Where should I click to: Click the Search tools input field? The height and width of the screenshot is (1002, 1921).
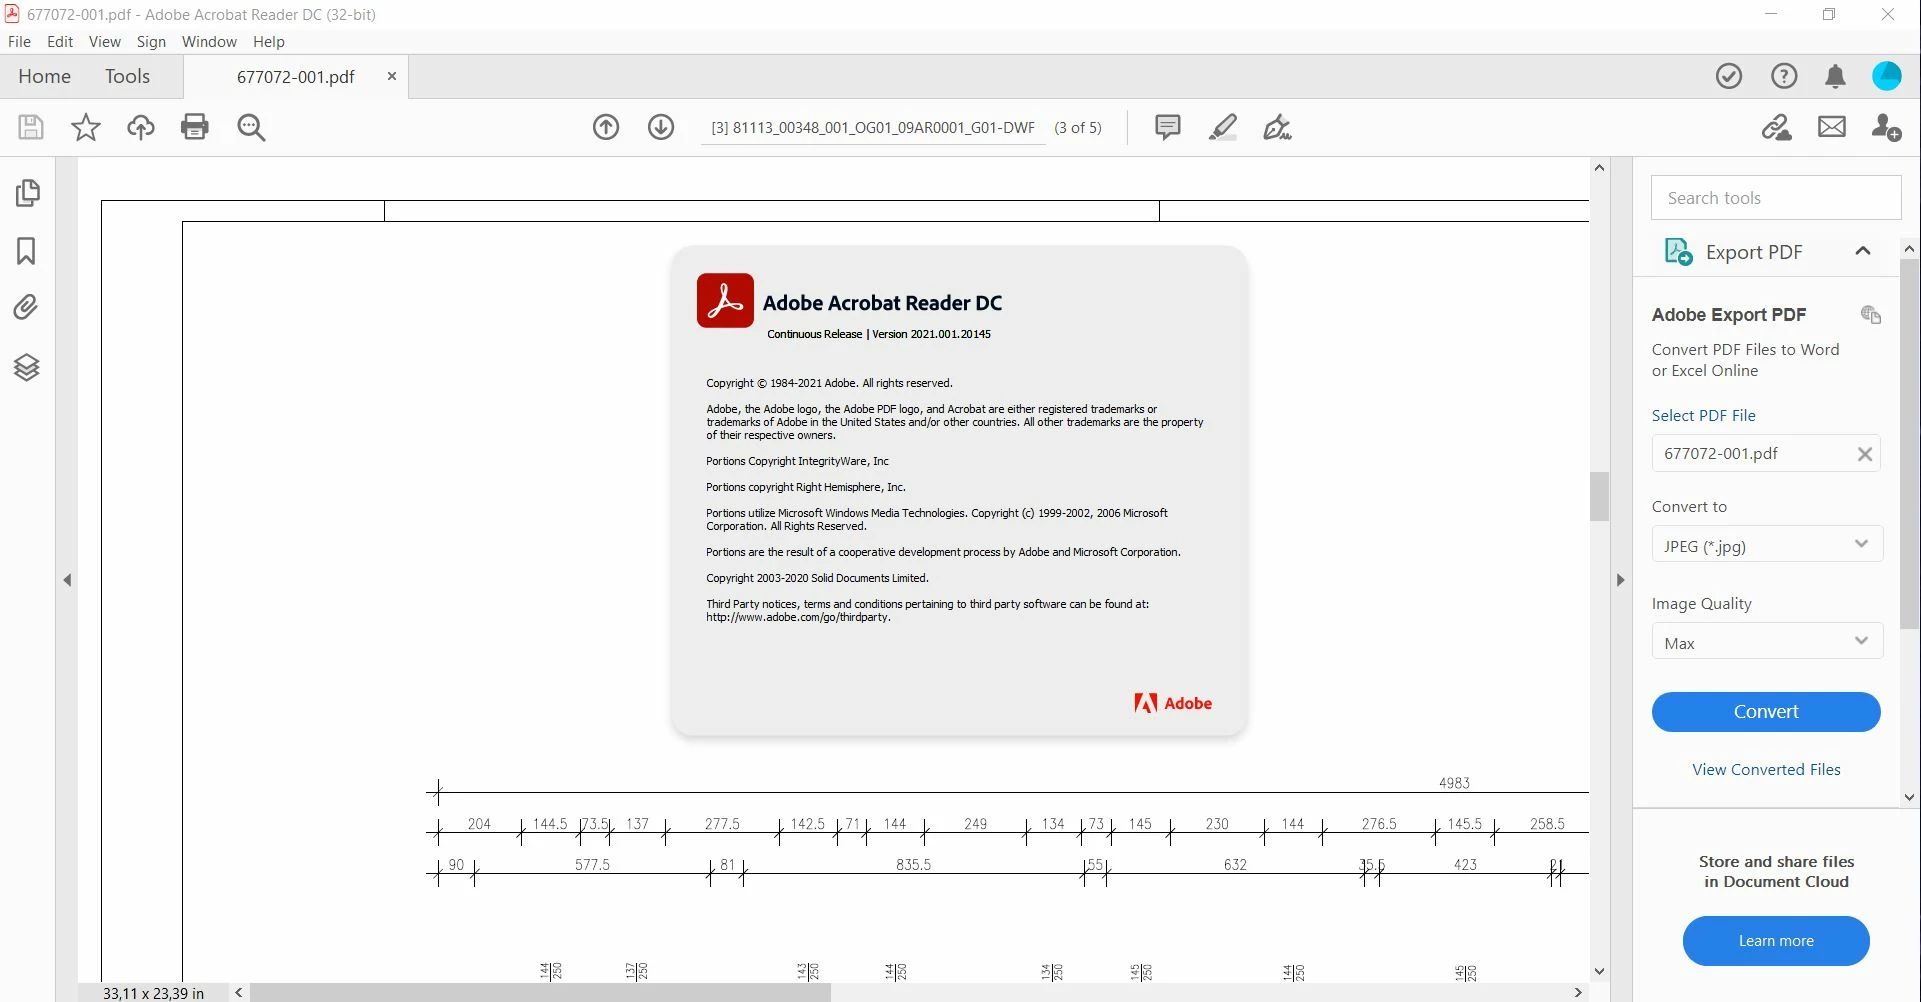(1776, 198)
